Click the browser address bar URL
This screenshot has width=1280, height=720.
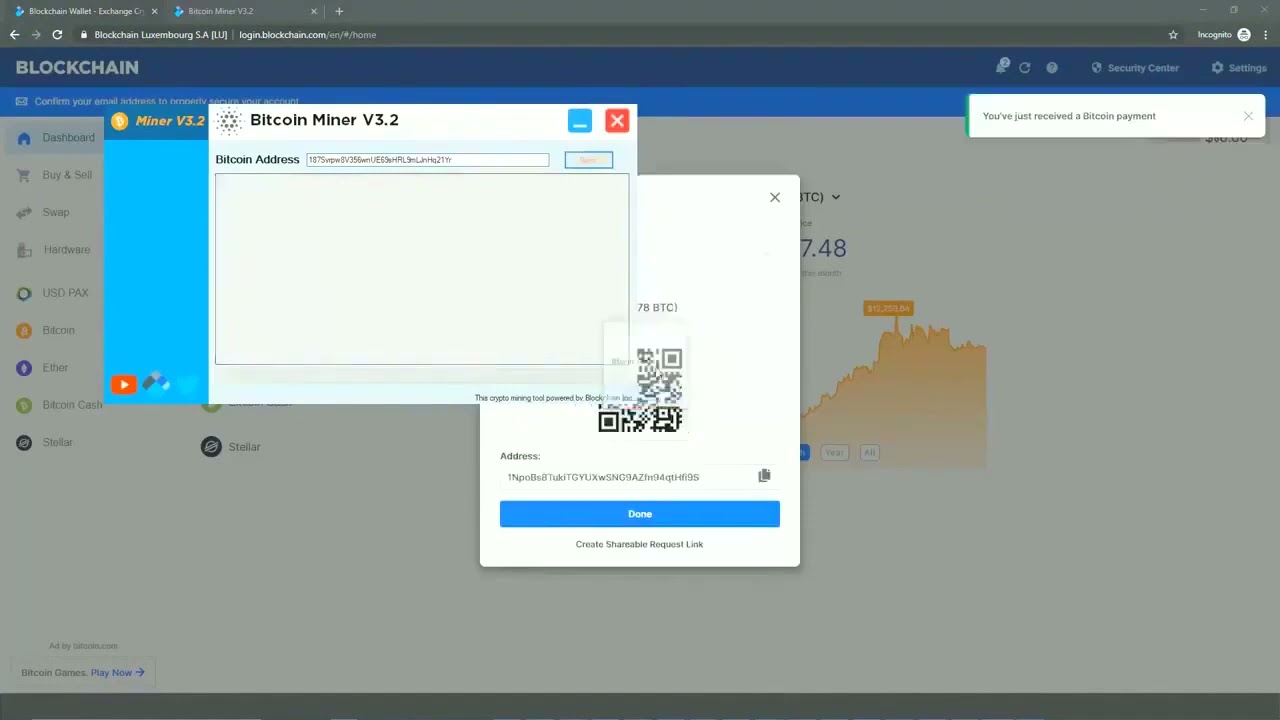click(307, 34)
